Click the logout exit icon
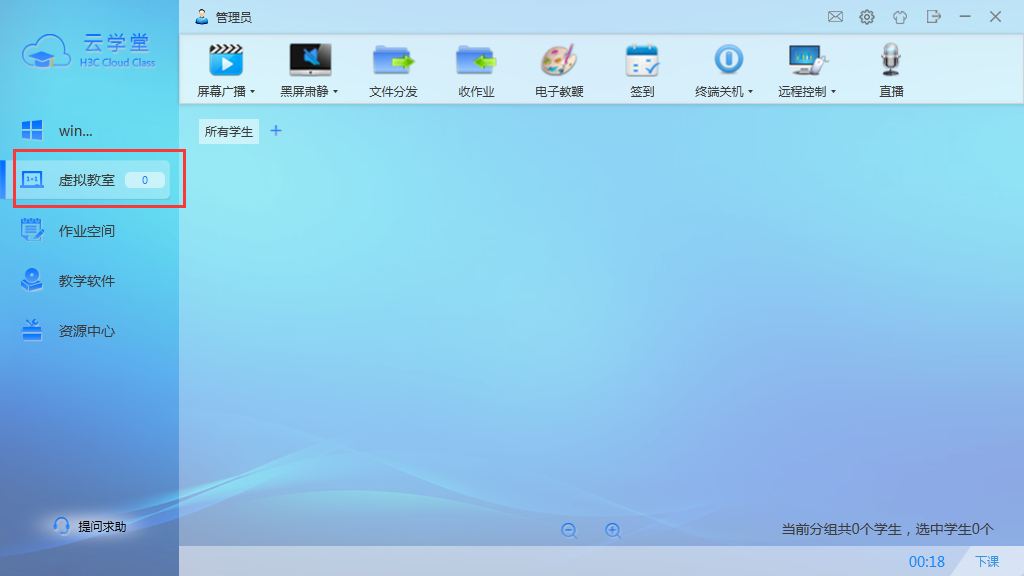The image size is (1024, 576). coord(934,17)
